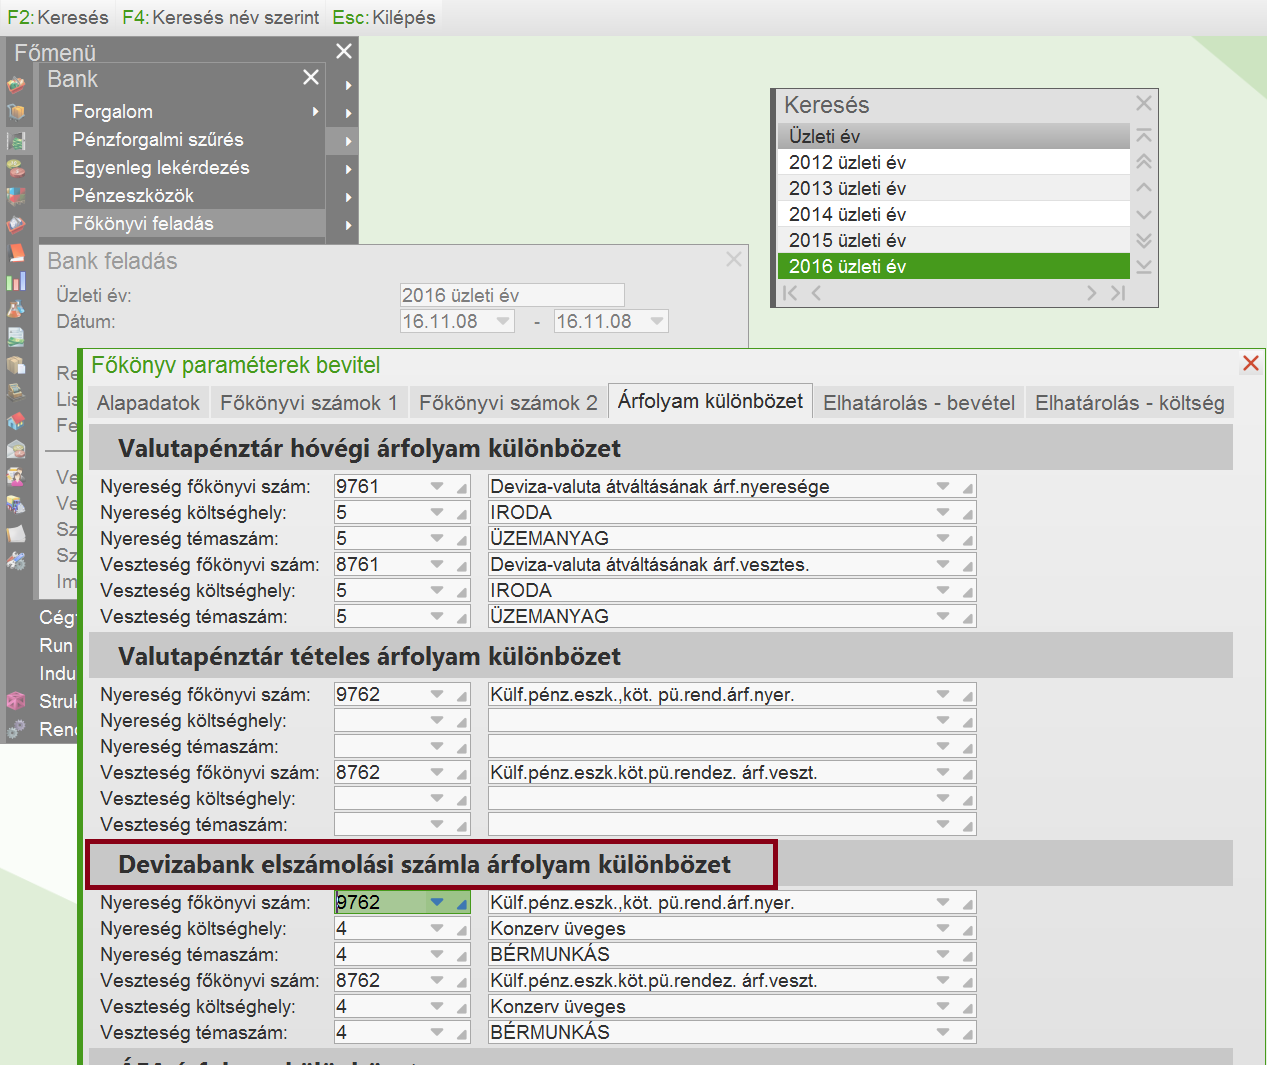Open dropdown of last BÉRMUNKÁS field
1267x1065 pixels.
pyautogui.click(x=943, y=1032)
